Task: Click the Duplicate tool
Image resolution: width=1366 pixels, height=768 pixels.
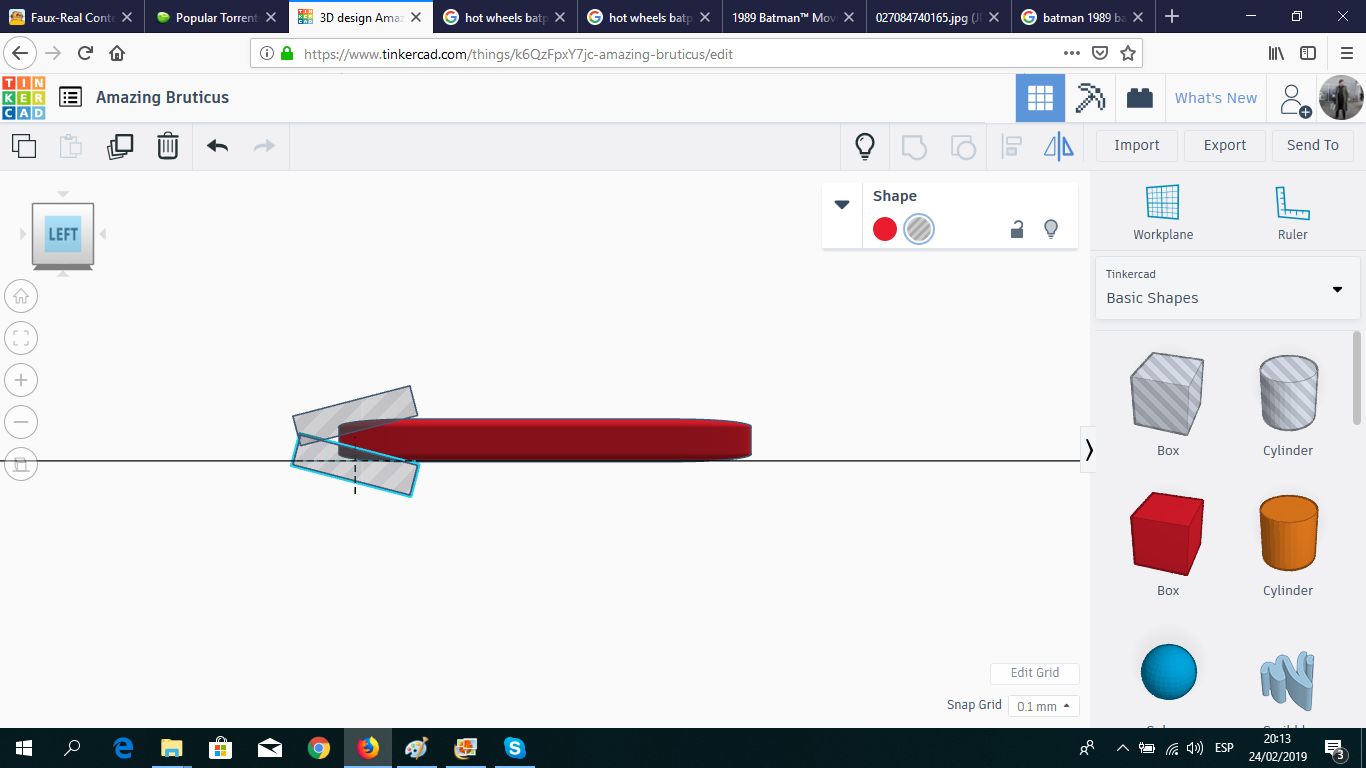Action: click(x=120, y=146)
